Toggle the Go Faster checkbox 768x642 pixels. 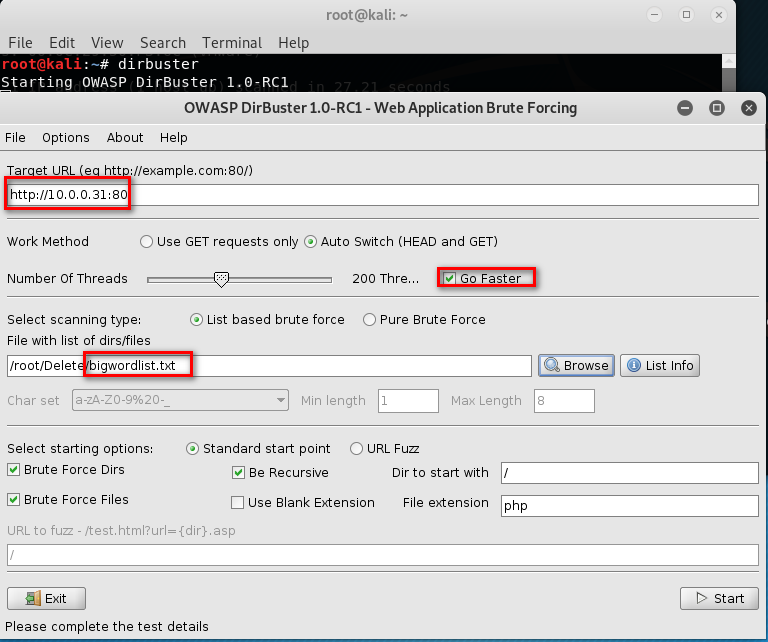coord(449,278)
